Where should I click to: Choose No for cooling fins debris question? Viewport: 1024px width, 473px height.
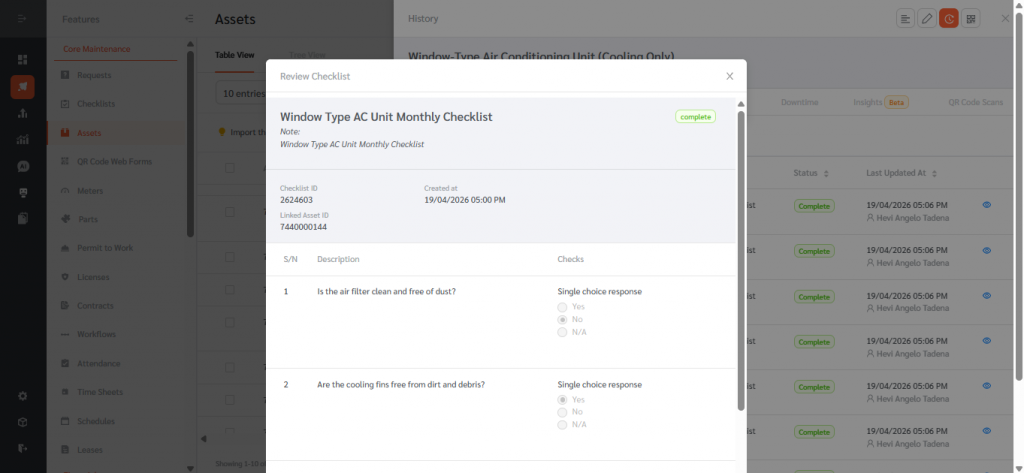pyautogui.click(x=563, y=412)
